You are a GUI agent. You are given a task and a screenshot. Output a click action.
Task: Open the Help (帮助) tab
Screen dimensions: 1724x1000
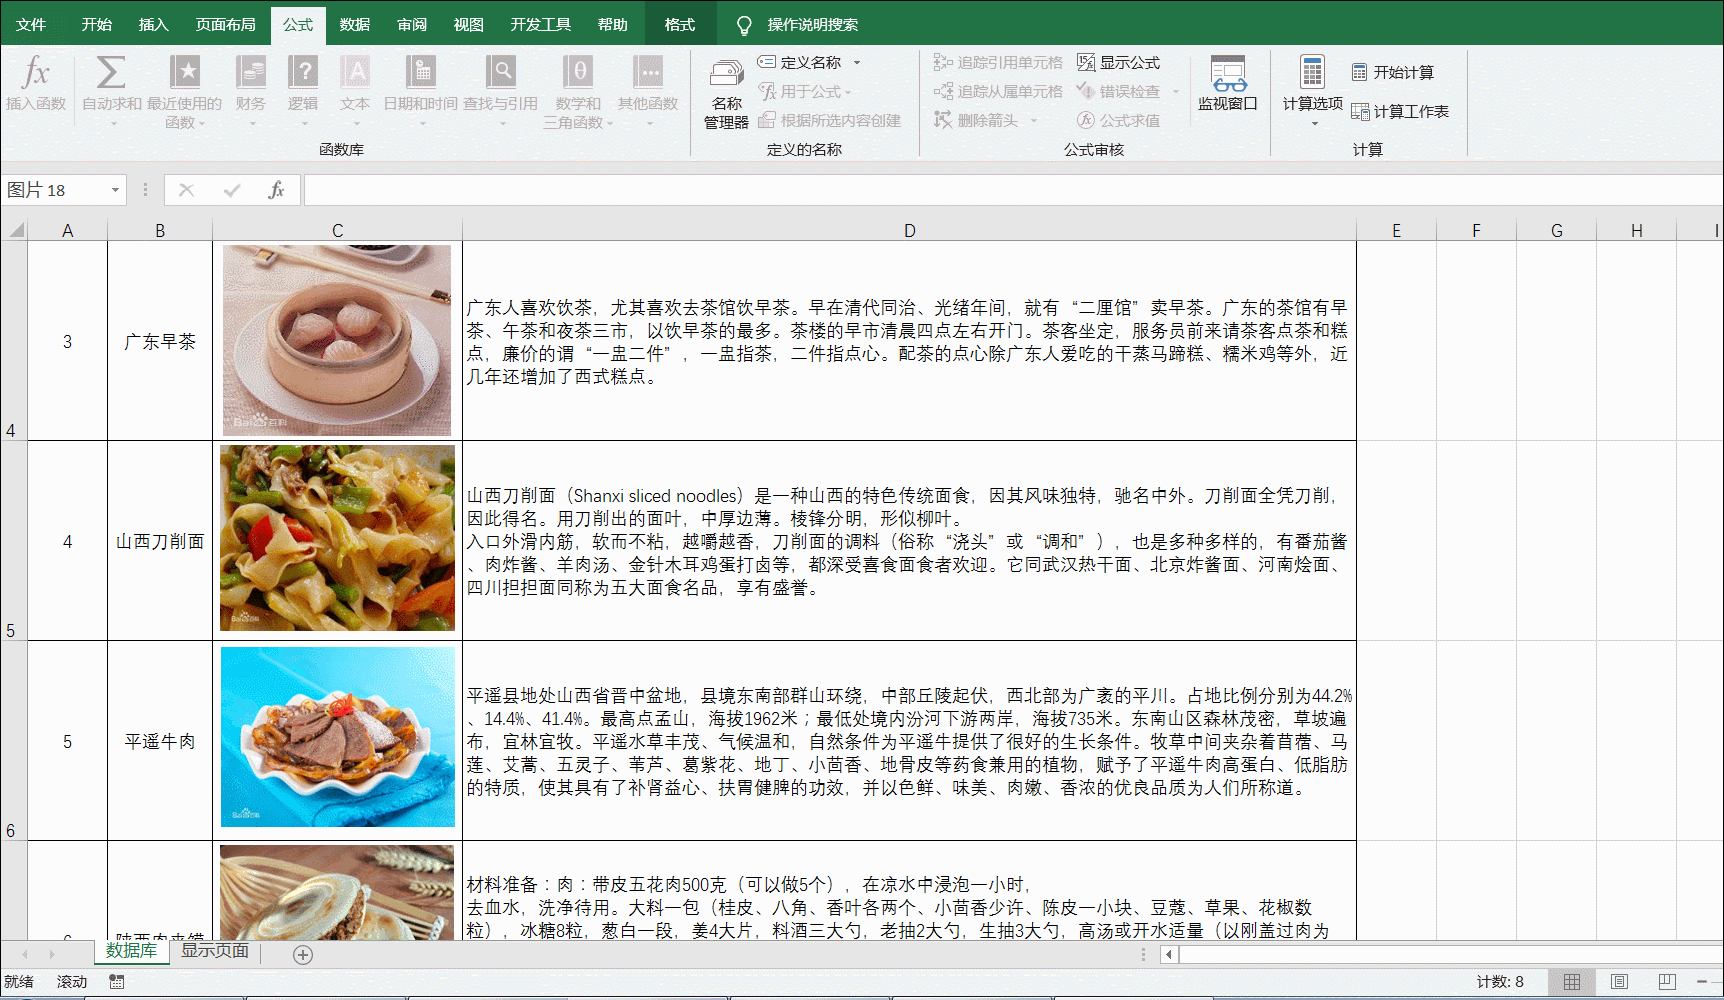613,24
